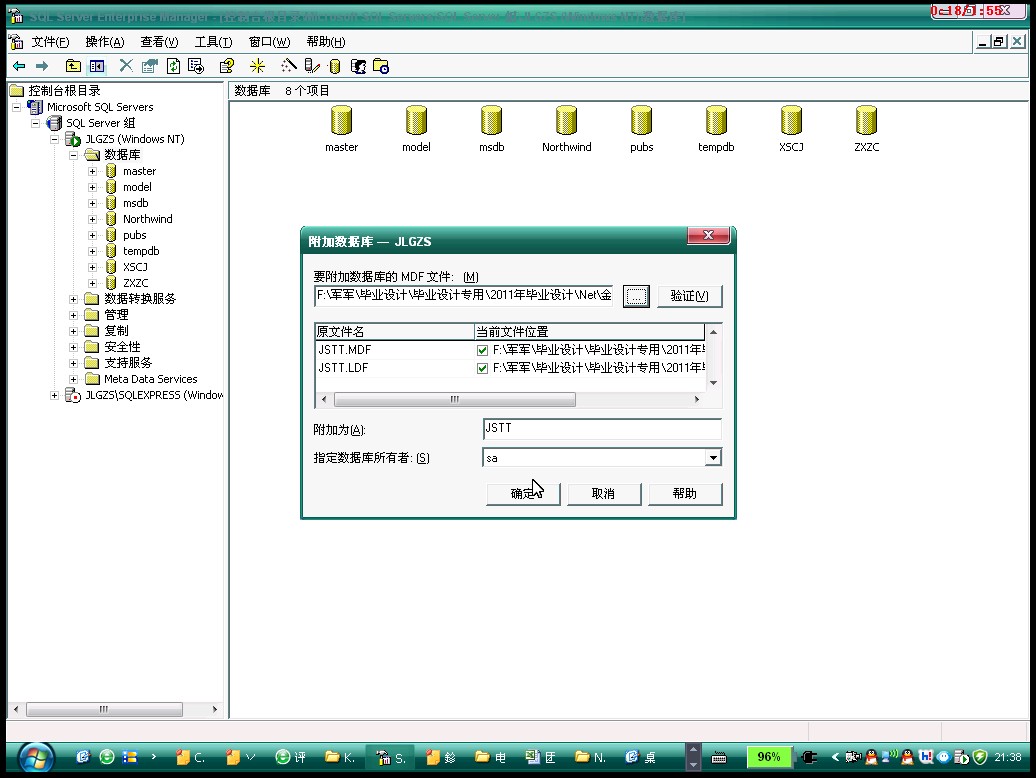The height and width of the screenshot is (778, 1036).
Task: Click the Forward arrow toolbar icon
Action: pyautogui.click(x=42, y=66)
